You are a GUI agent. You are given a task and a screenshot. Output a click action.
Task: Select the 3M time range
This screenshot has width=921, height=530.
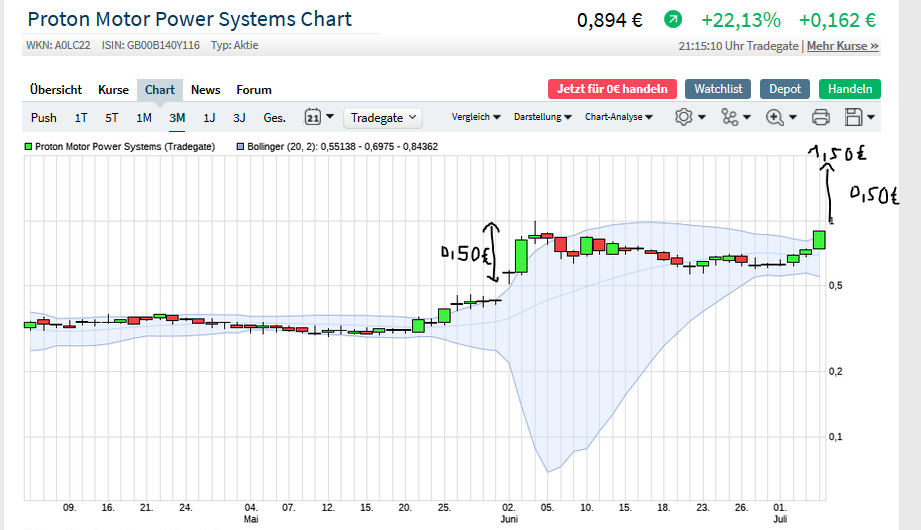(177, 118)
